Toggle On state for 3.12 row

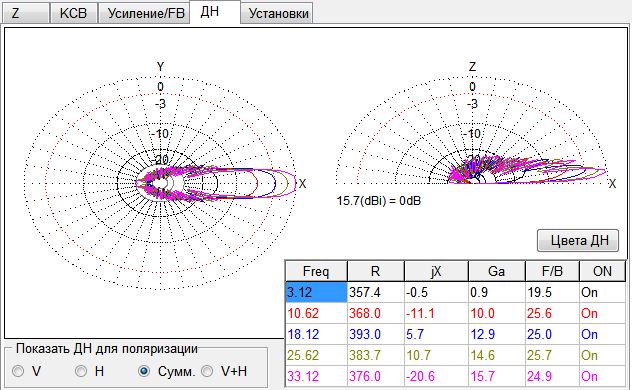pyautogui.click(x=603, y=292)
